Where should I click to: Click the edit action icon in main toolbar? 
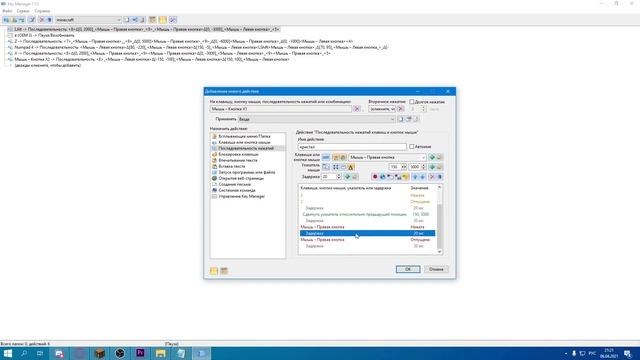[x=31, y=20]
